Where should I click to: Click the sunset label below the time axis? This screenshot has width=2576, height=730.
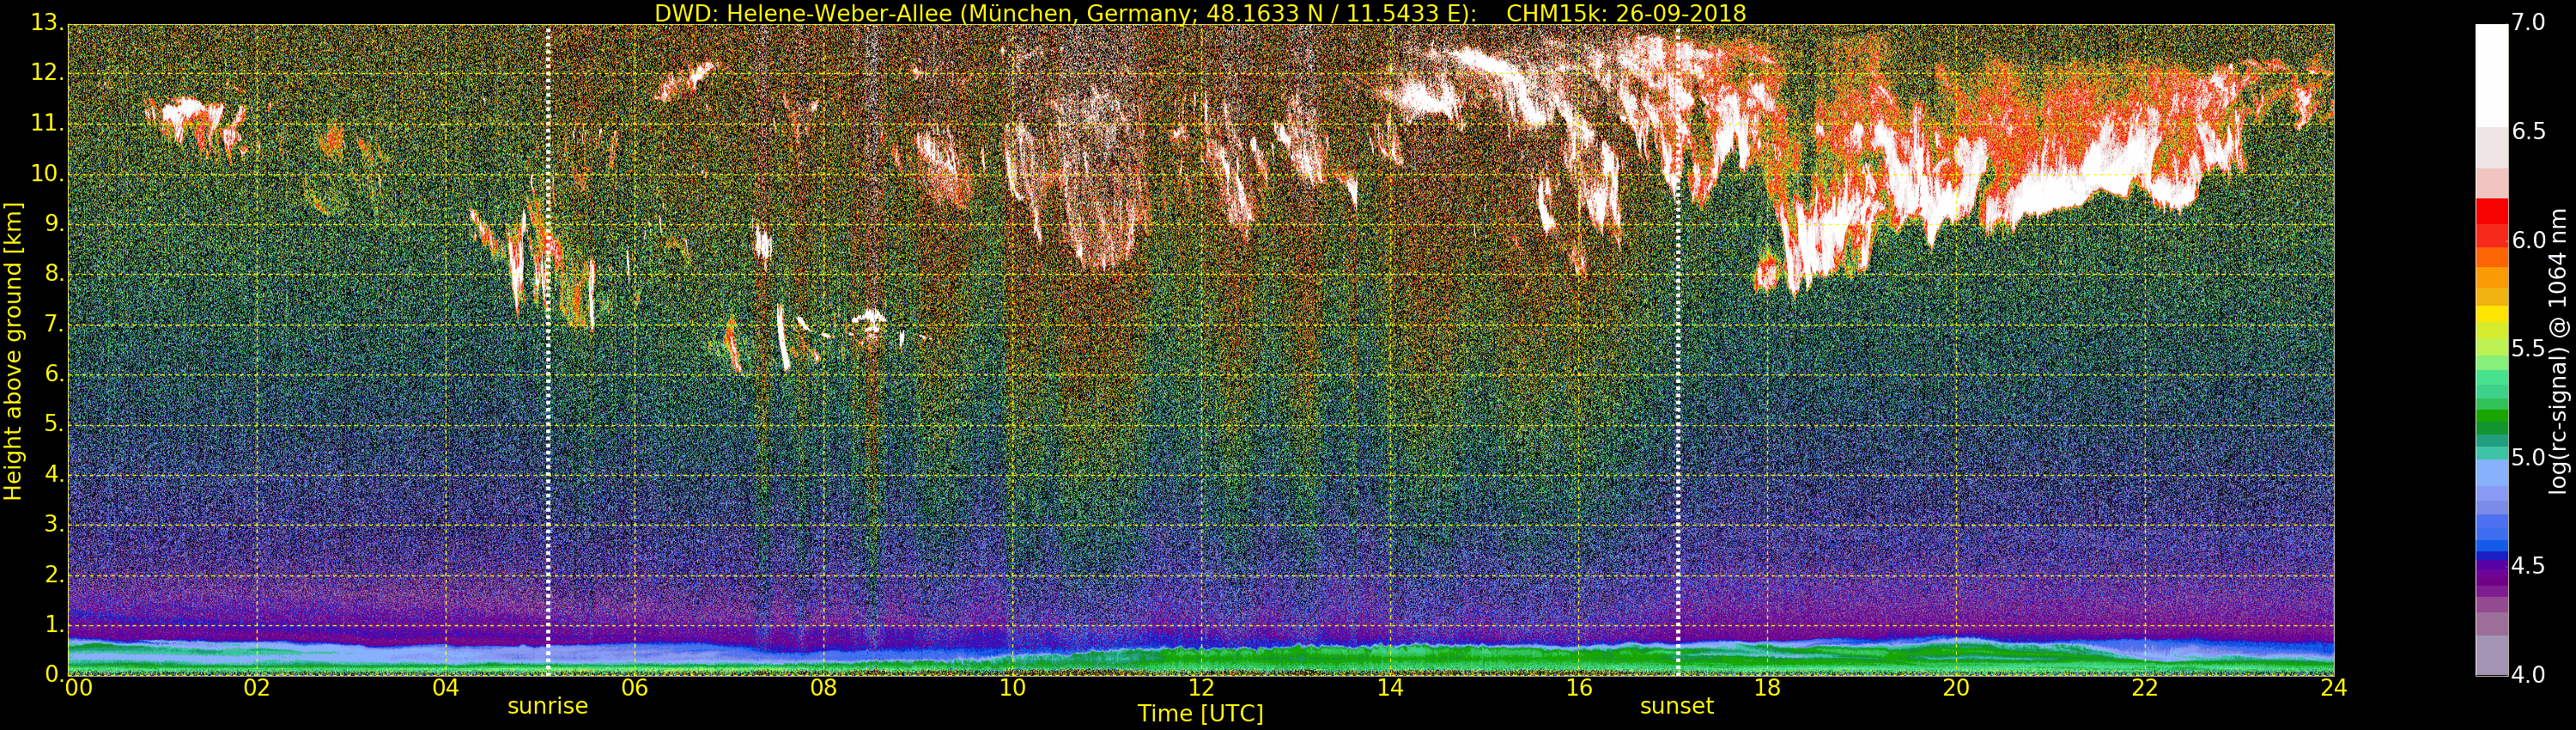[1676, 706]
